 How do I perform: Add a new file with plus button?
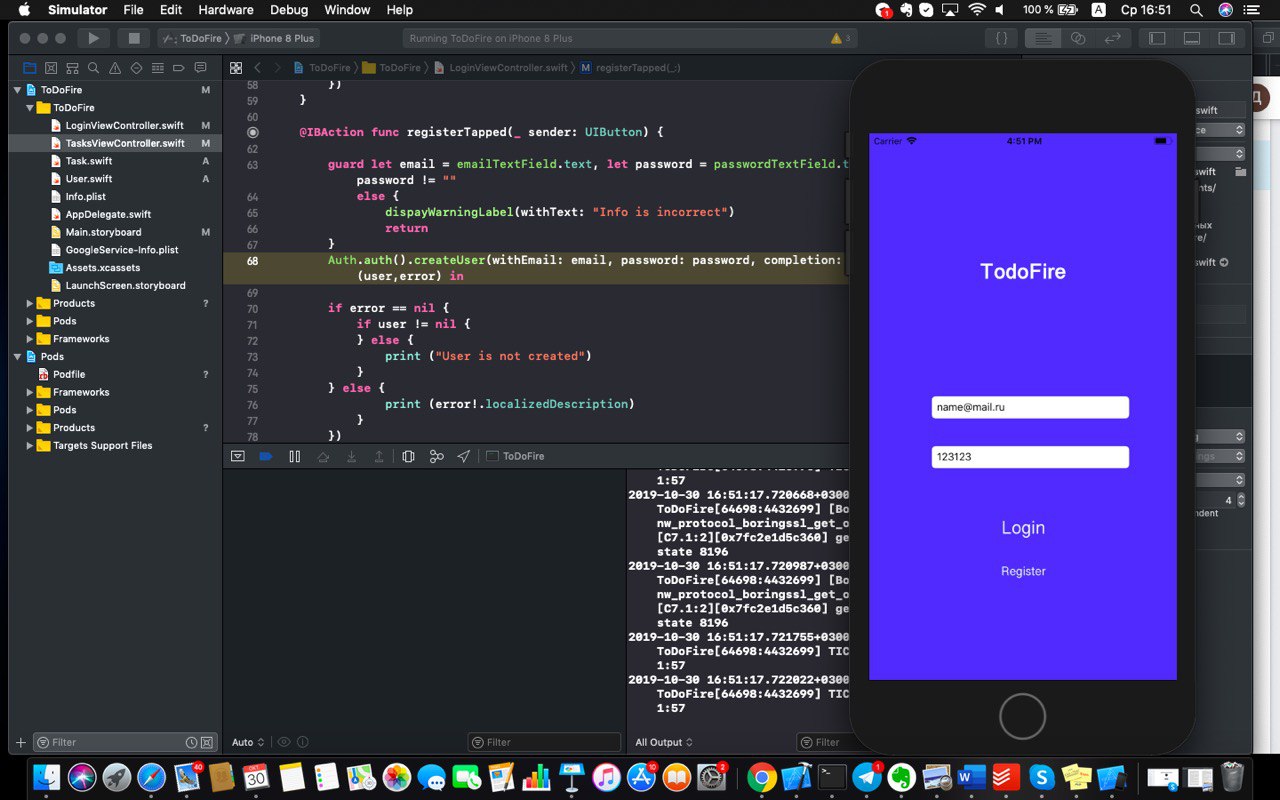click(21, 742)
